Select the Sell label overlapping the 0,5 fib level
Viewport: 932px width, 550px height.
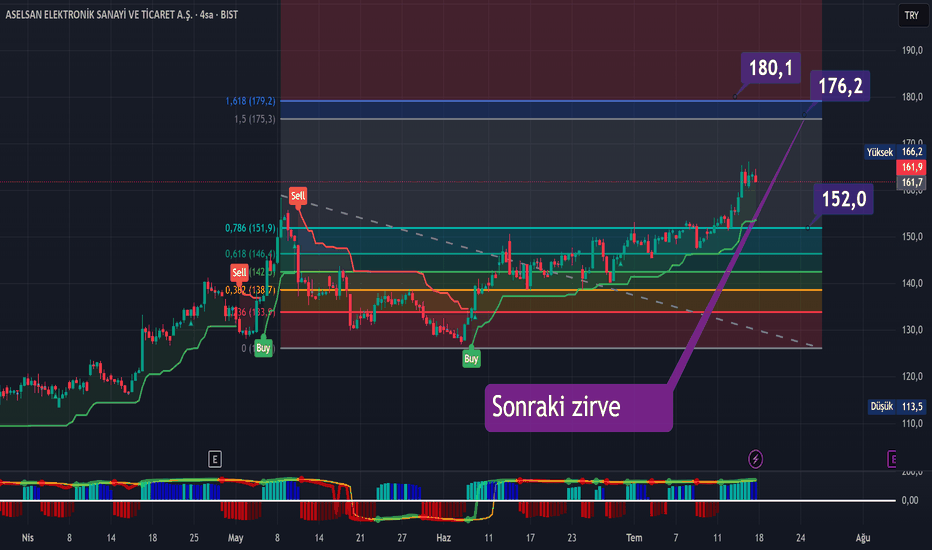[239, 272]
